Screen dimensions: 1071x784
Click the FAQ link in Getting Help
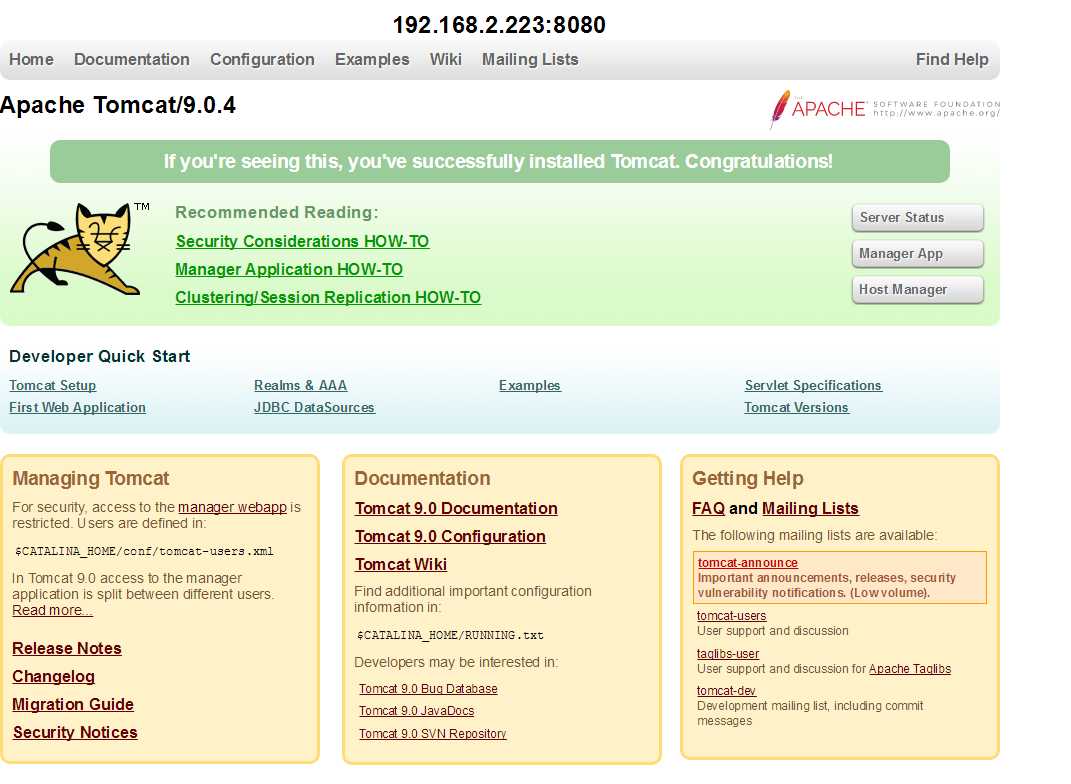[708, 508]
